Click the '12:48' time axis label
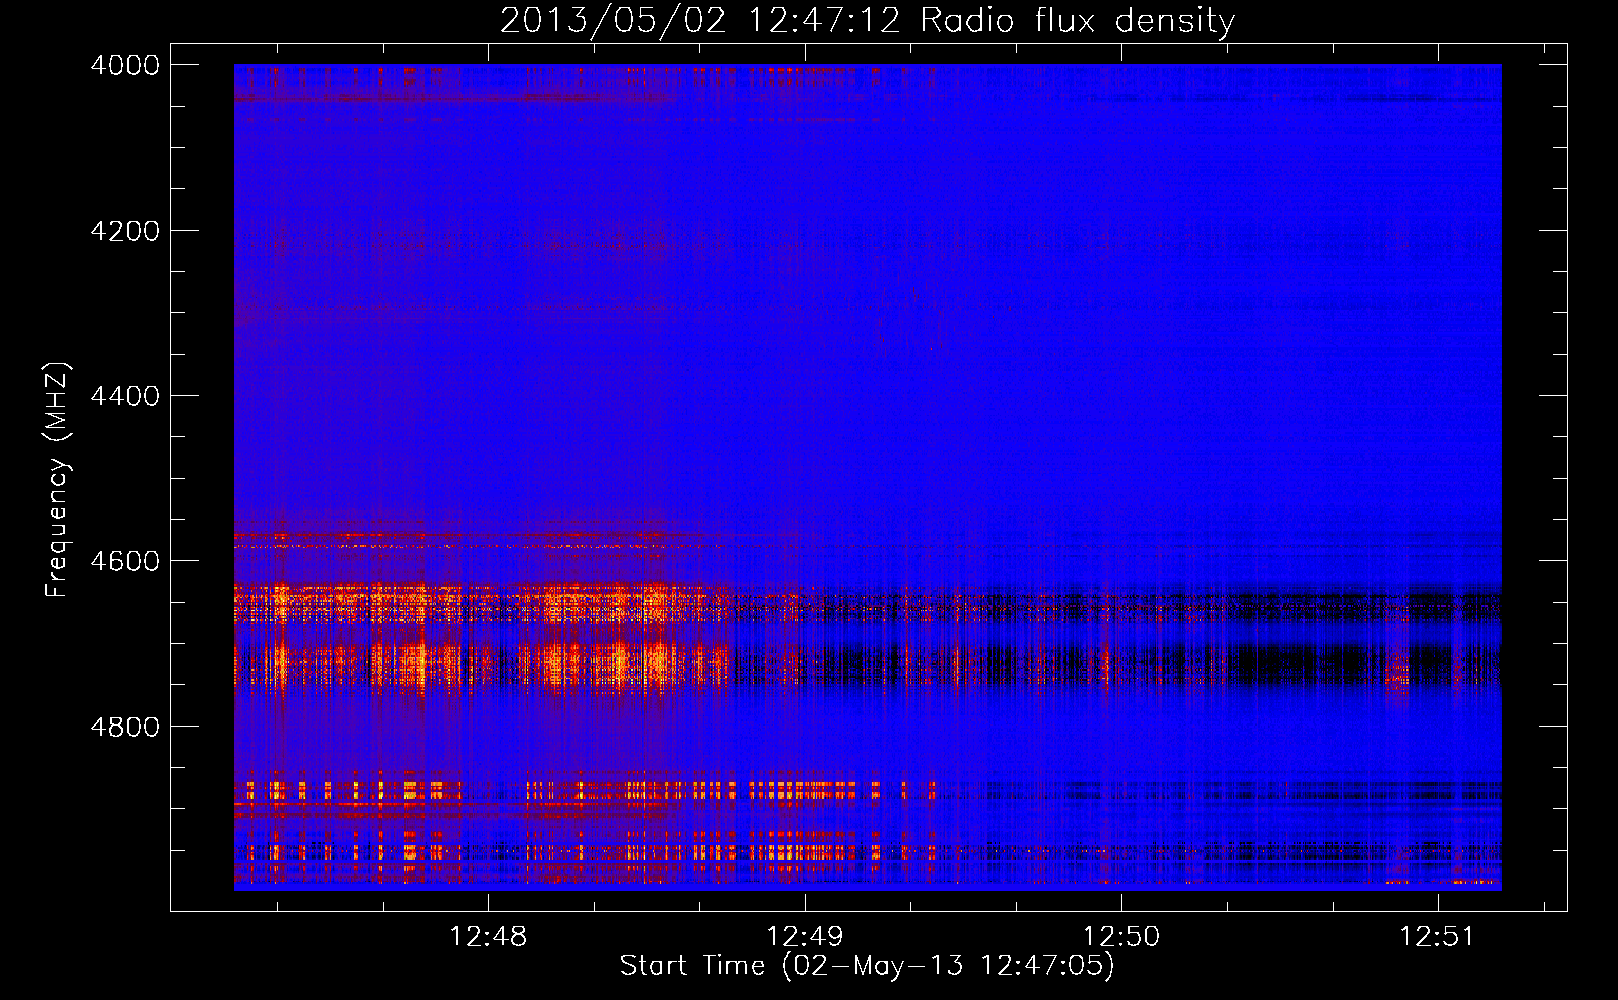The width and height of the screenshot is (1618, 1000). (x=488, y=936)
